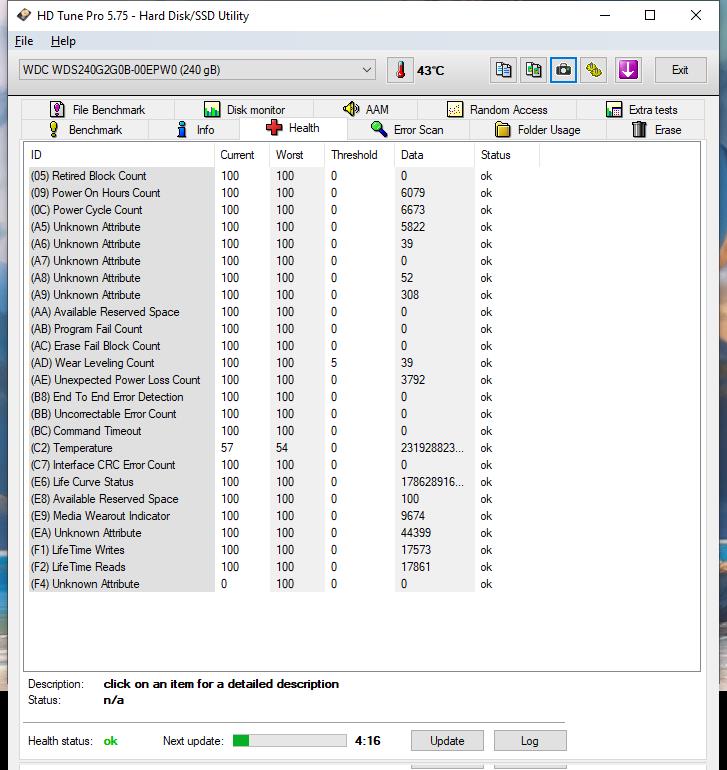Open the Extra tests tab
Screen dimensions: 727x770
(641, 110)
